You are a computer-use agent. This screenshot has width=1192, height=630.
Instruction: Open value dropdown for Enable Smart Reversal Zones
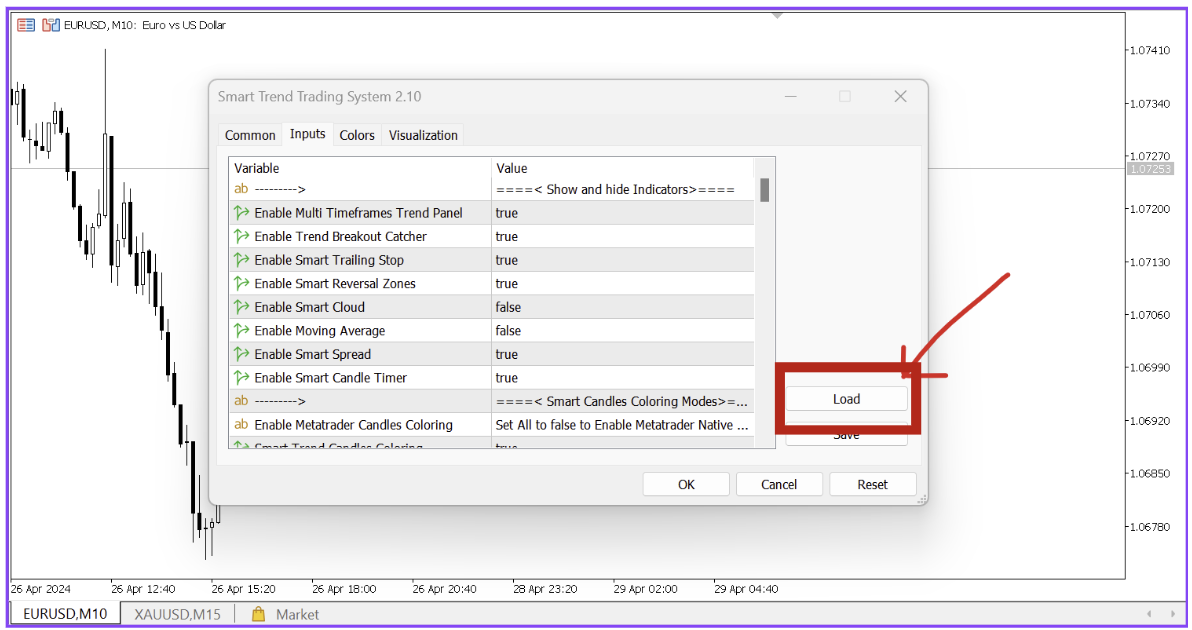620,284
